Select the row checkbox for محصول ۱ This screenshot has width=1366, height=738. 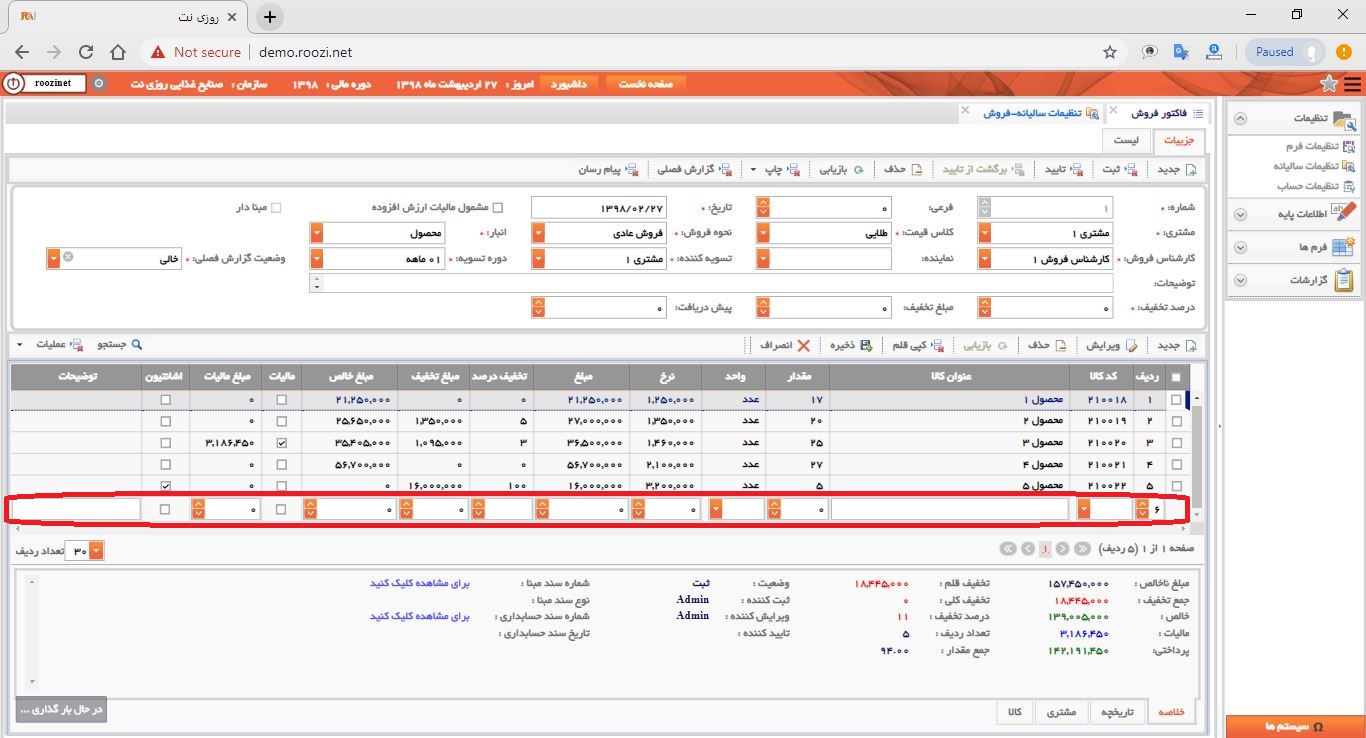(1175, 400)
